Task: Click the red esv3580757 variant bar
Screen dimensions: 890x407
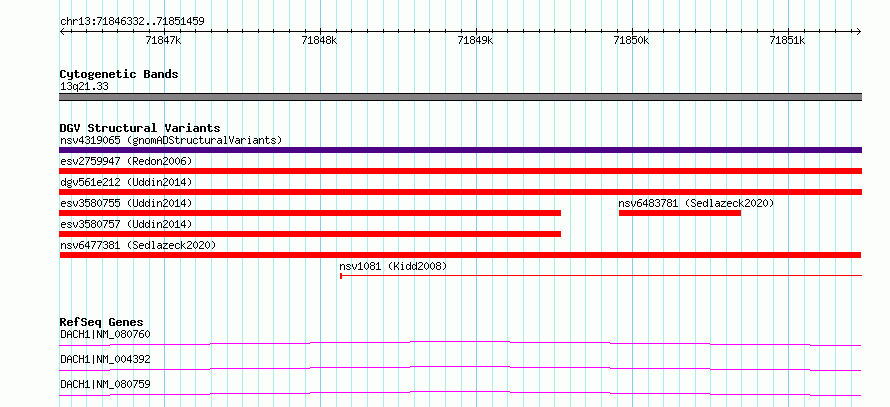Action: [x=310, y=234]
